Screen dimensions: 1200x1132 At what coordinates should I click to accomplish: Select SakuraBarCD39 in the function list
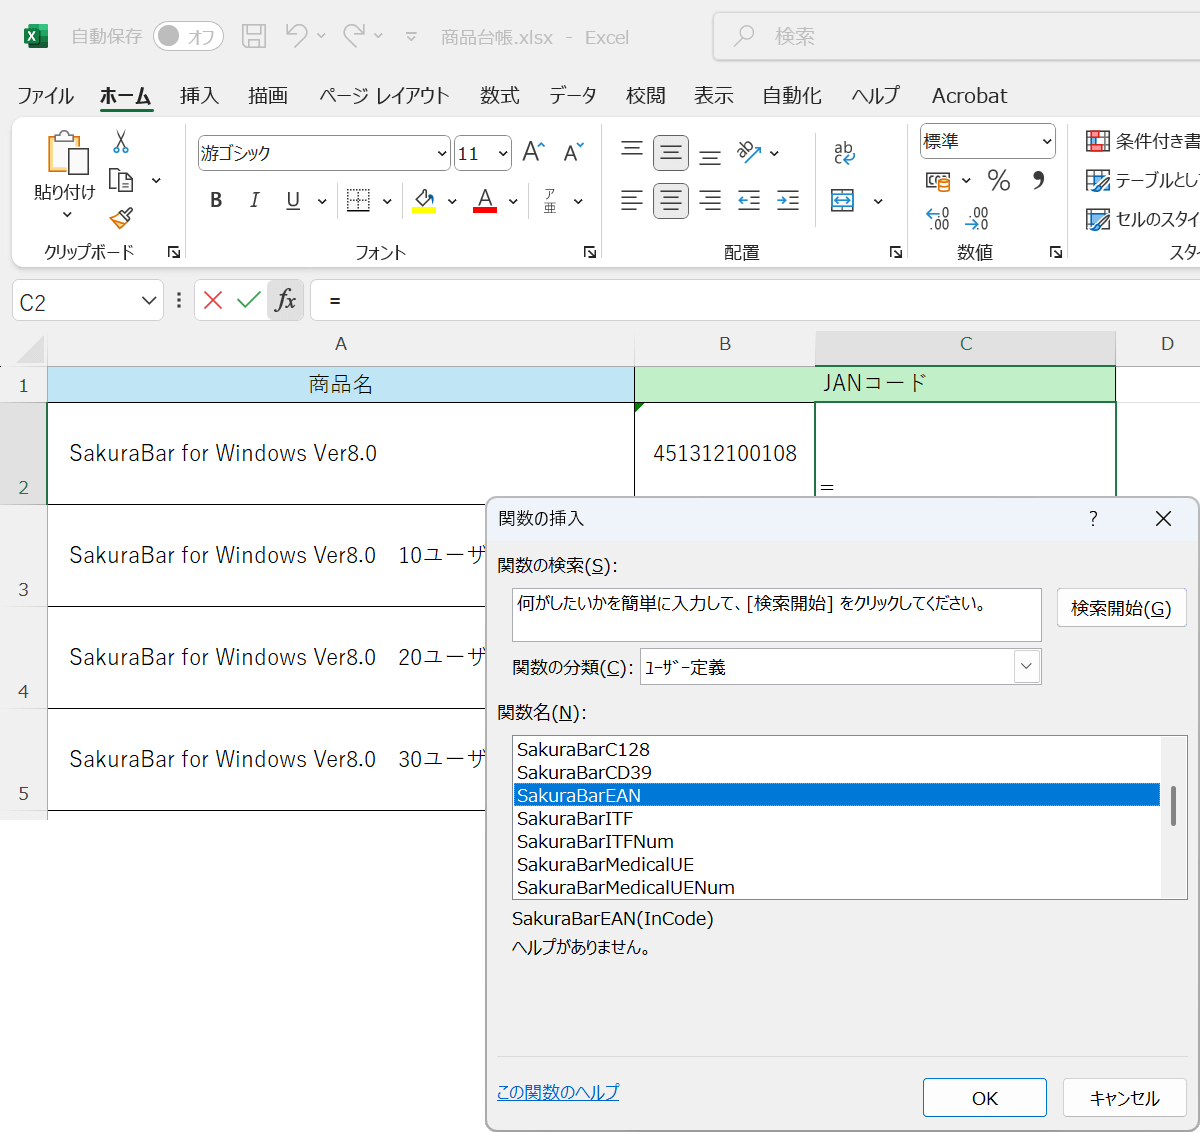[582, 772]
